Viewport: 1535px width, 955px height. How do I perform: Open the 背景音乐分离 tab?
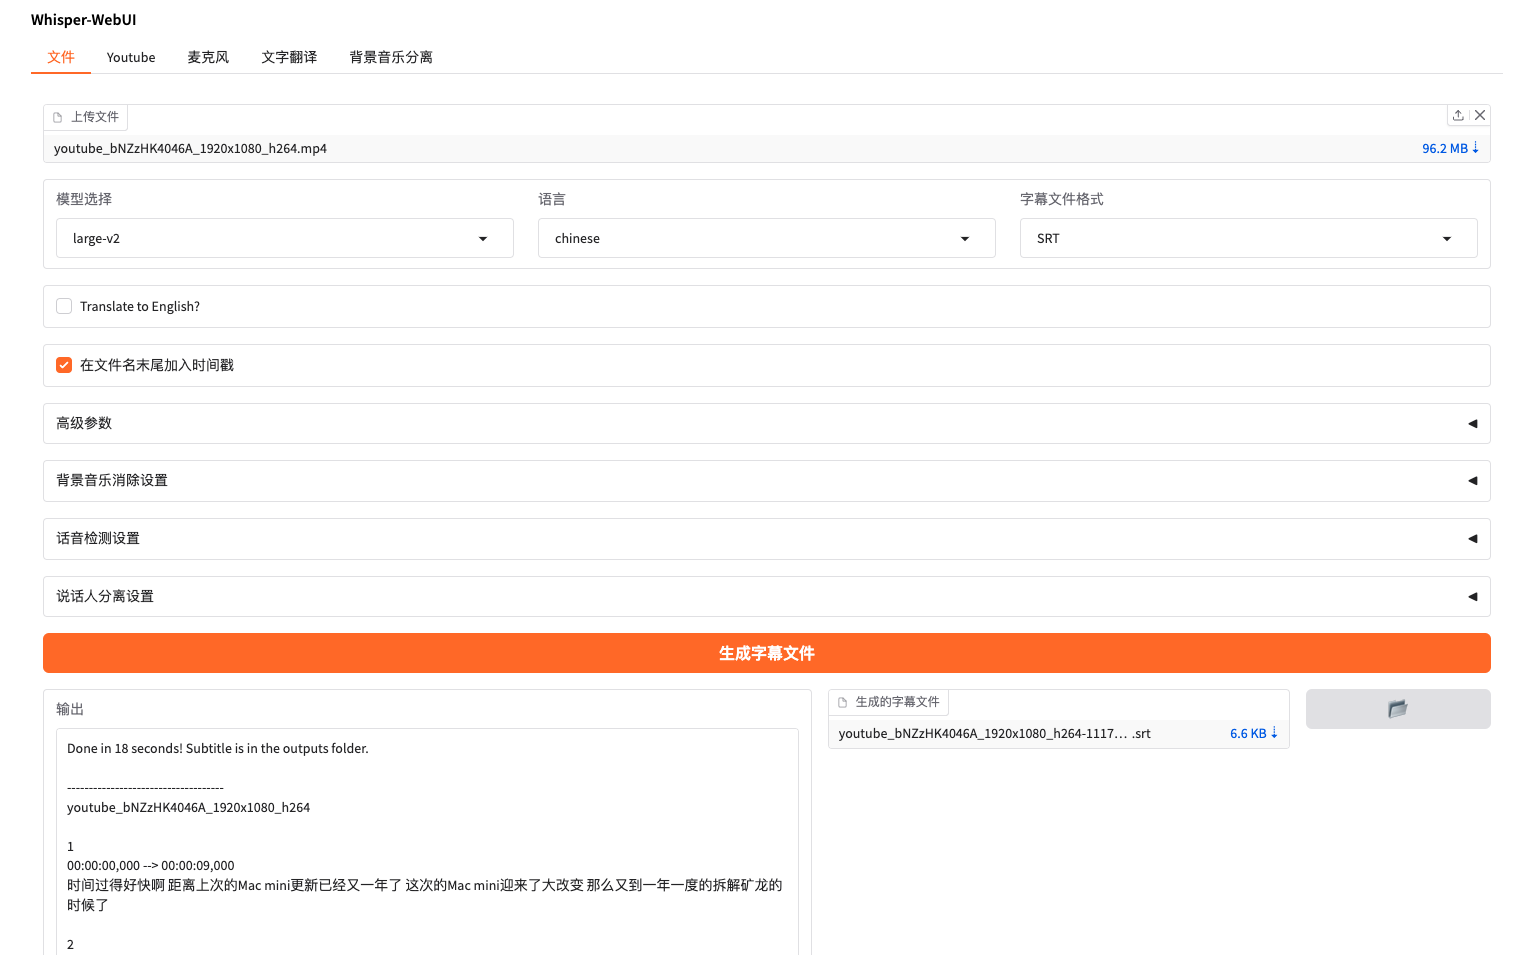(390, 57)
